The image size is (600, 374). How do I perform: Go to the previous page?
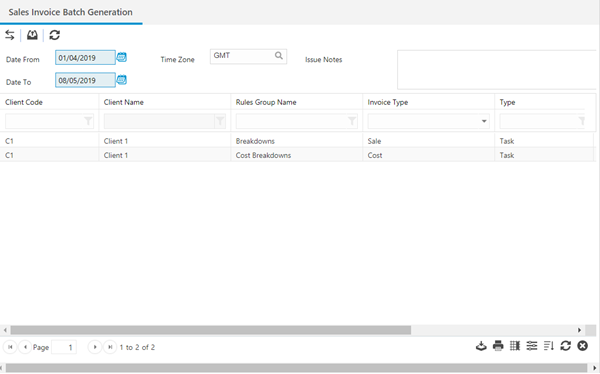[x=25, y=347]
